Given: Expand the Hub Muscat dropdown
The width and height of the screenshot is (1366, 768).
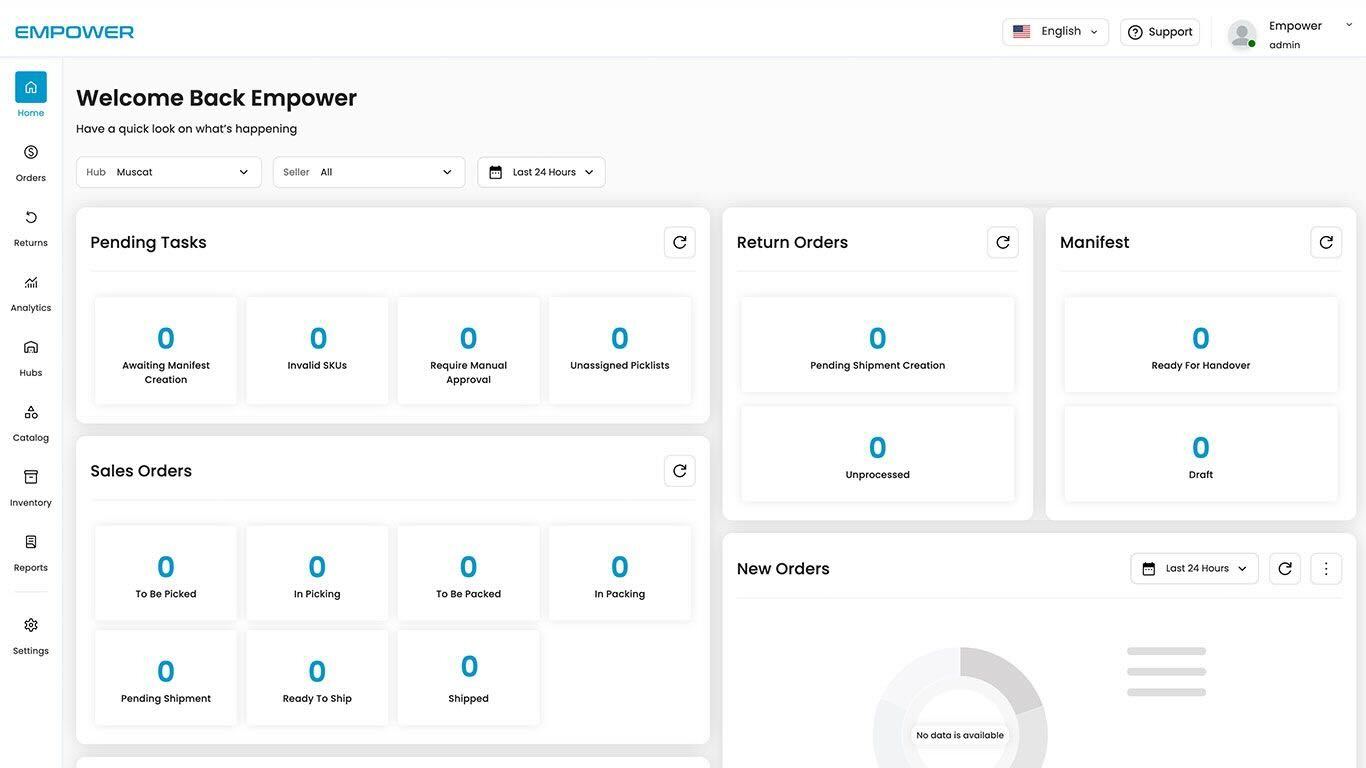Looking at the screenshot, I should coord(169,172).
